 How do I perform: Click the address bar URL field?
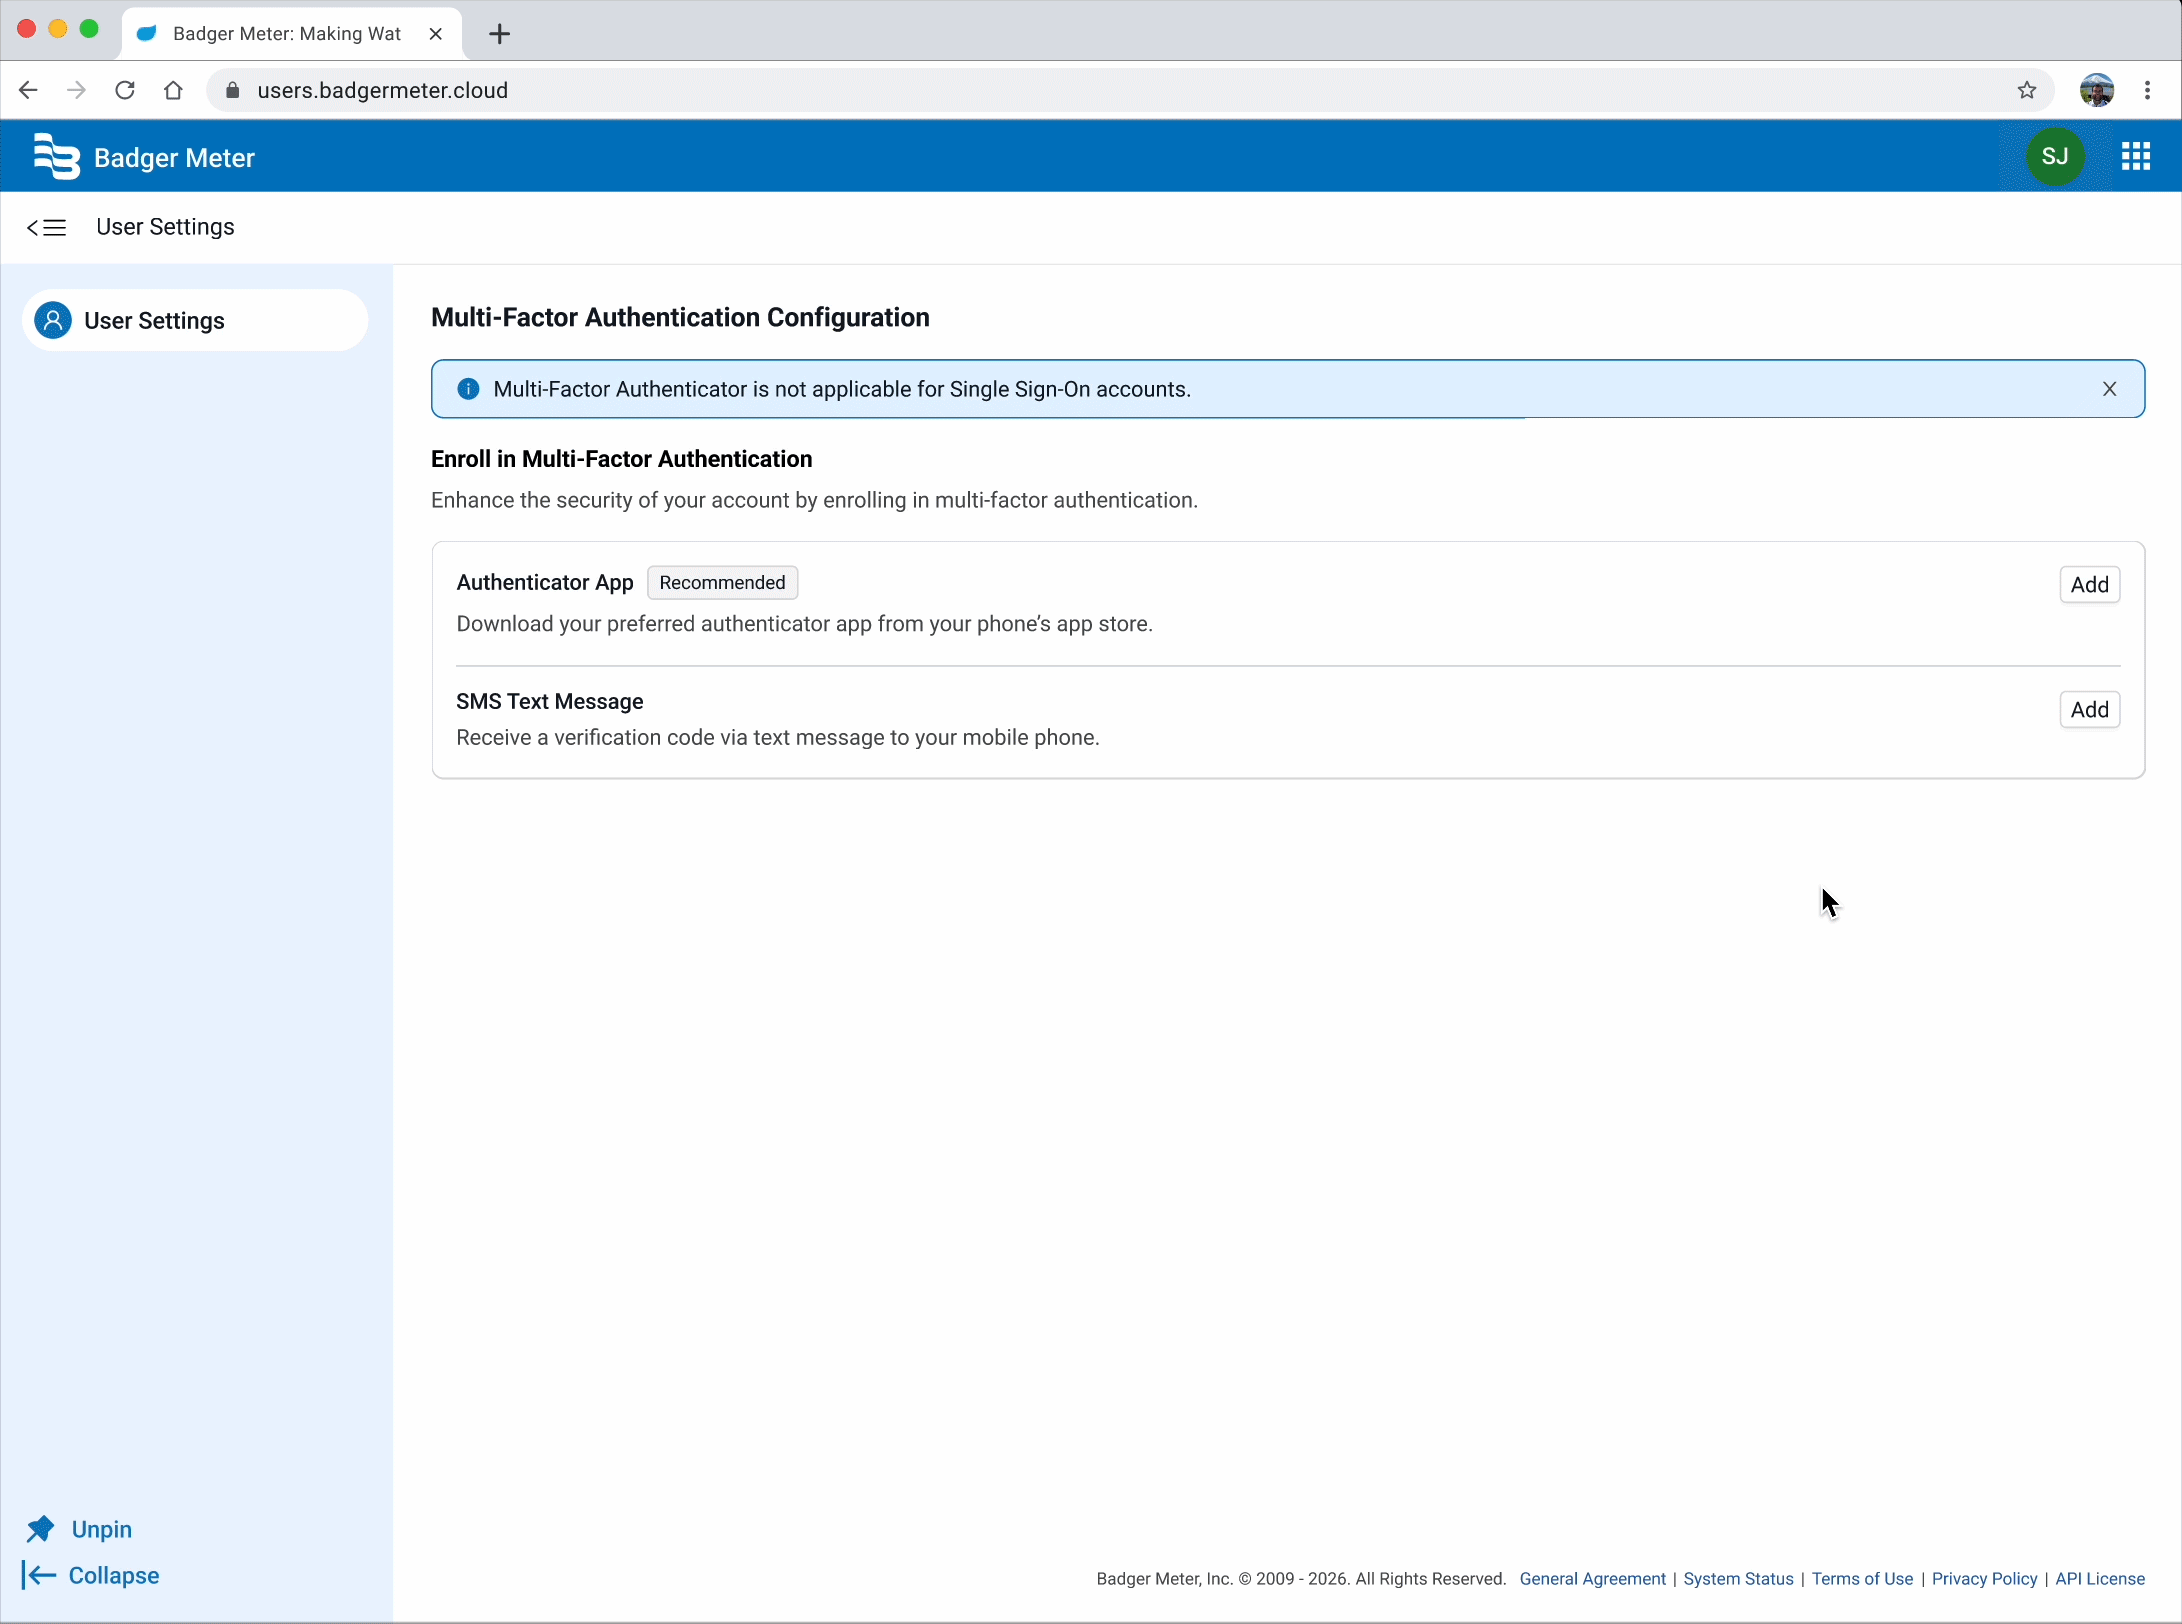(x=1130, y=90)
